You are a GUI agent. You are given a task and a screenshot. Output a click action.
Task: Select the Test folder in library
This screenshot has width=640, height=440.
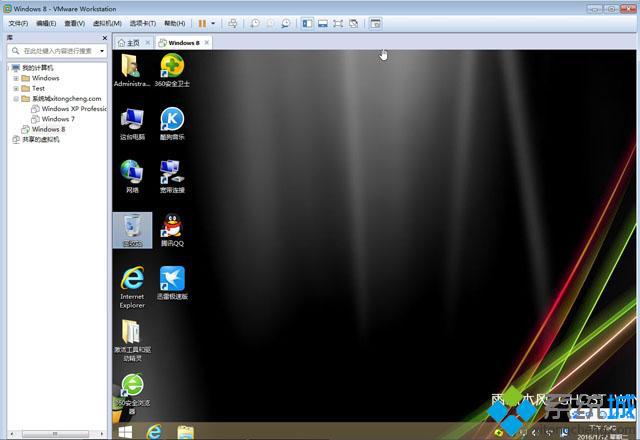[x=33, y=88]
